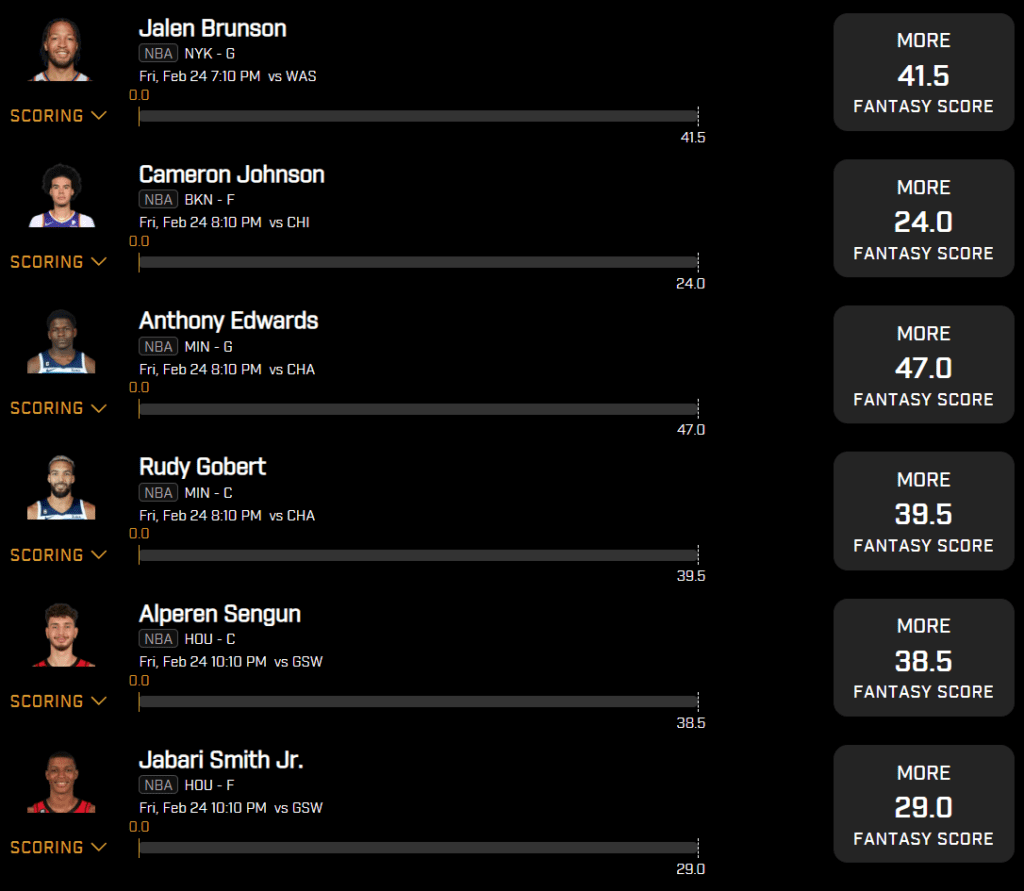
Task: Select MORE 29.0 Fantasy Score card
Action: 923,804
